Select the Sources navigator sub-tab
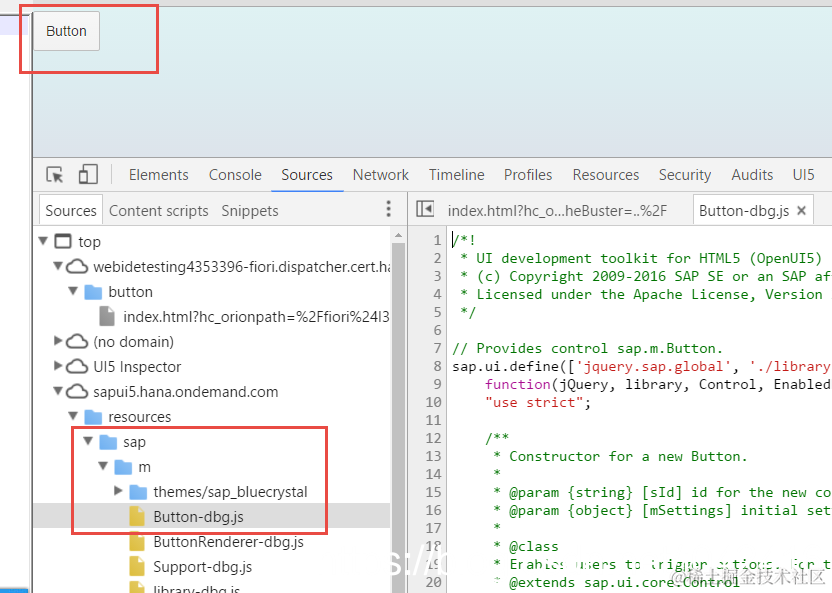Image resolution: width=832 pixels, height=593 pixels. 71,211
